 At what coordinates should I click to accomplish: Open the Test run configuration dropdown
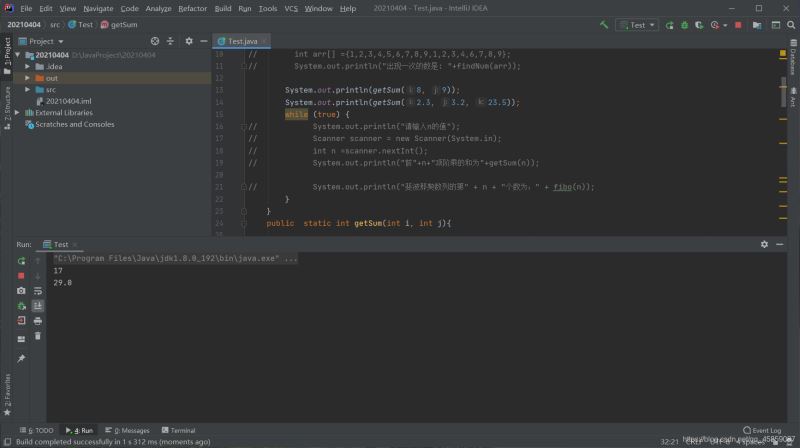pos(637,24)
